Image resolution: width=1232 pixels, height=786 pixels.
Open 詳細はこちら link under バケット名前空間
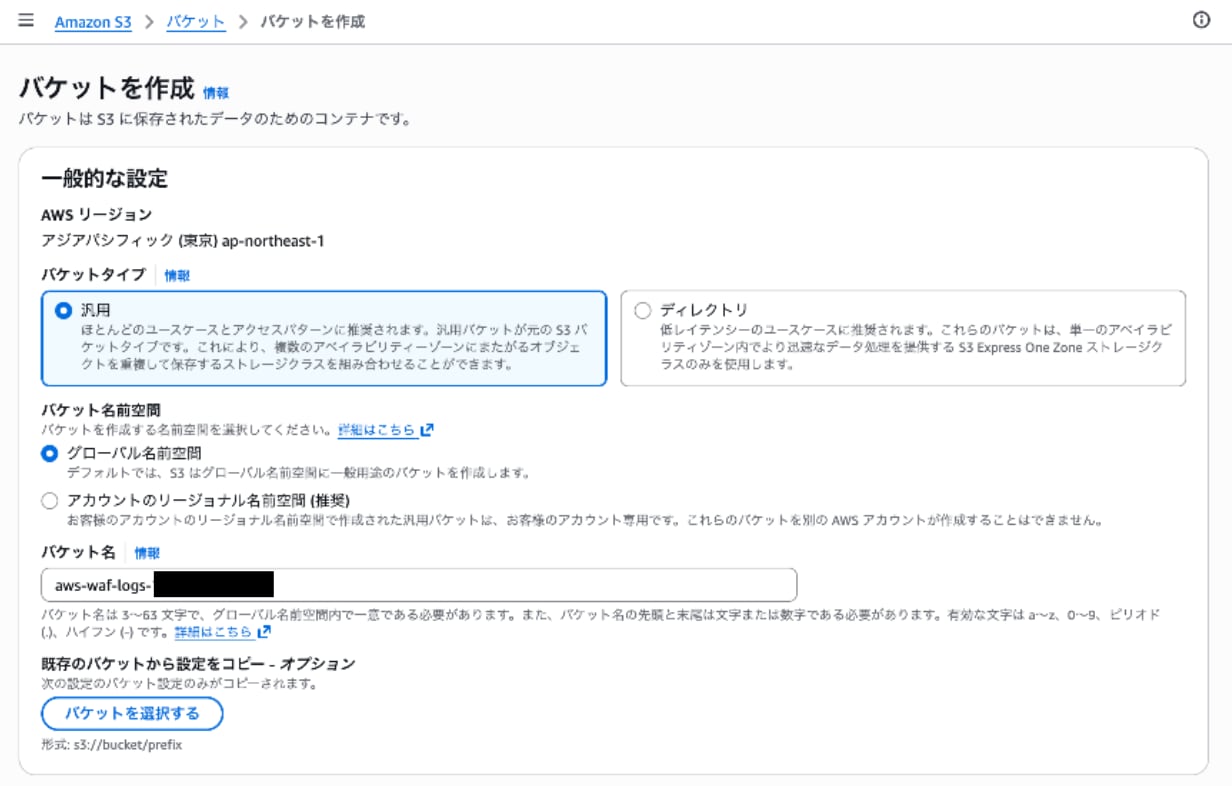(x=376, y=430)
